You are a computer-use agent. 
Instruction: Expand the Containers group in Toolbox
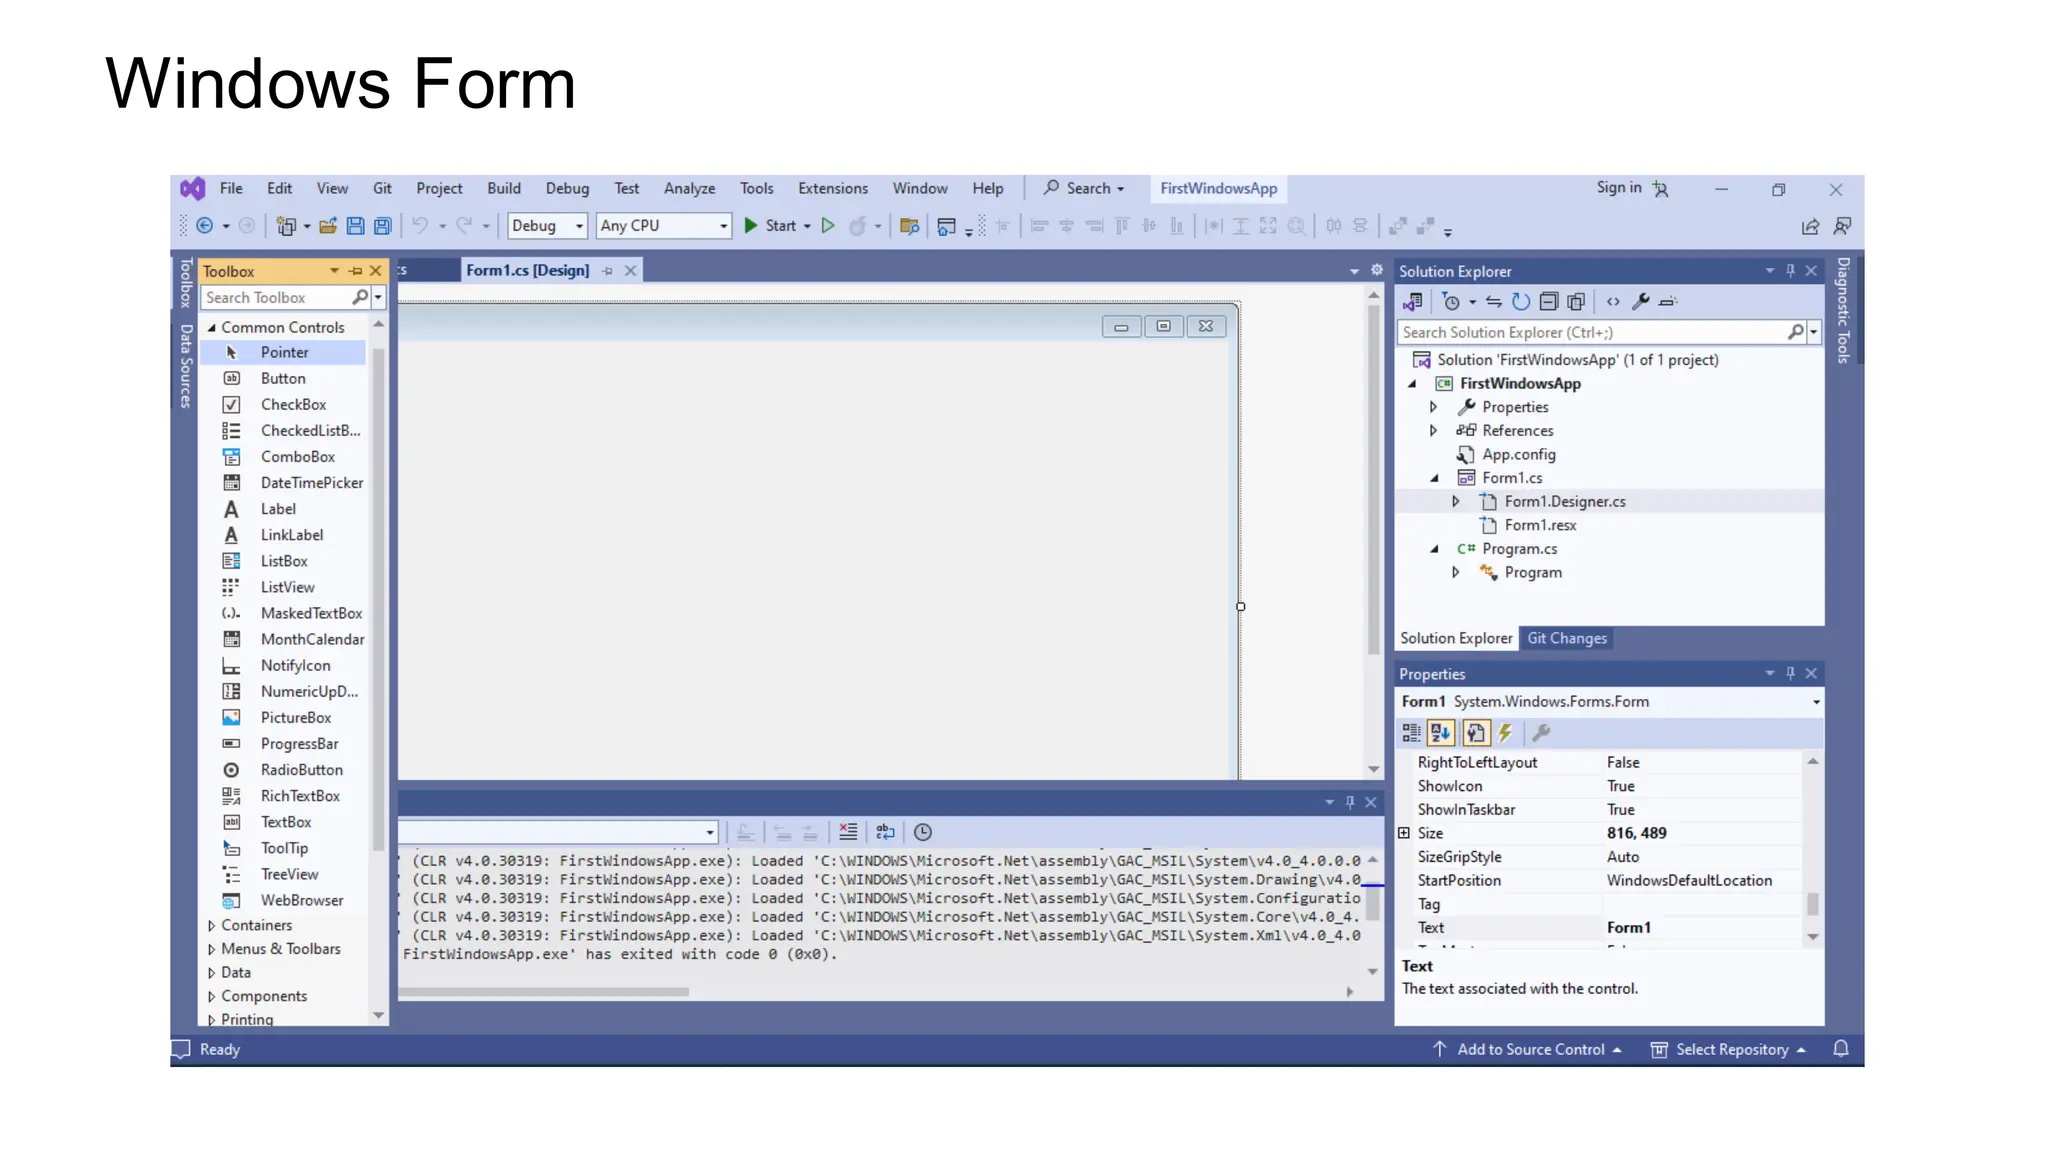tap(211, 926)
